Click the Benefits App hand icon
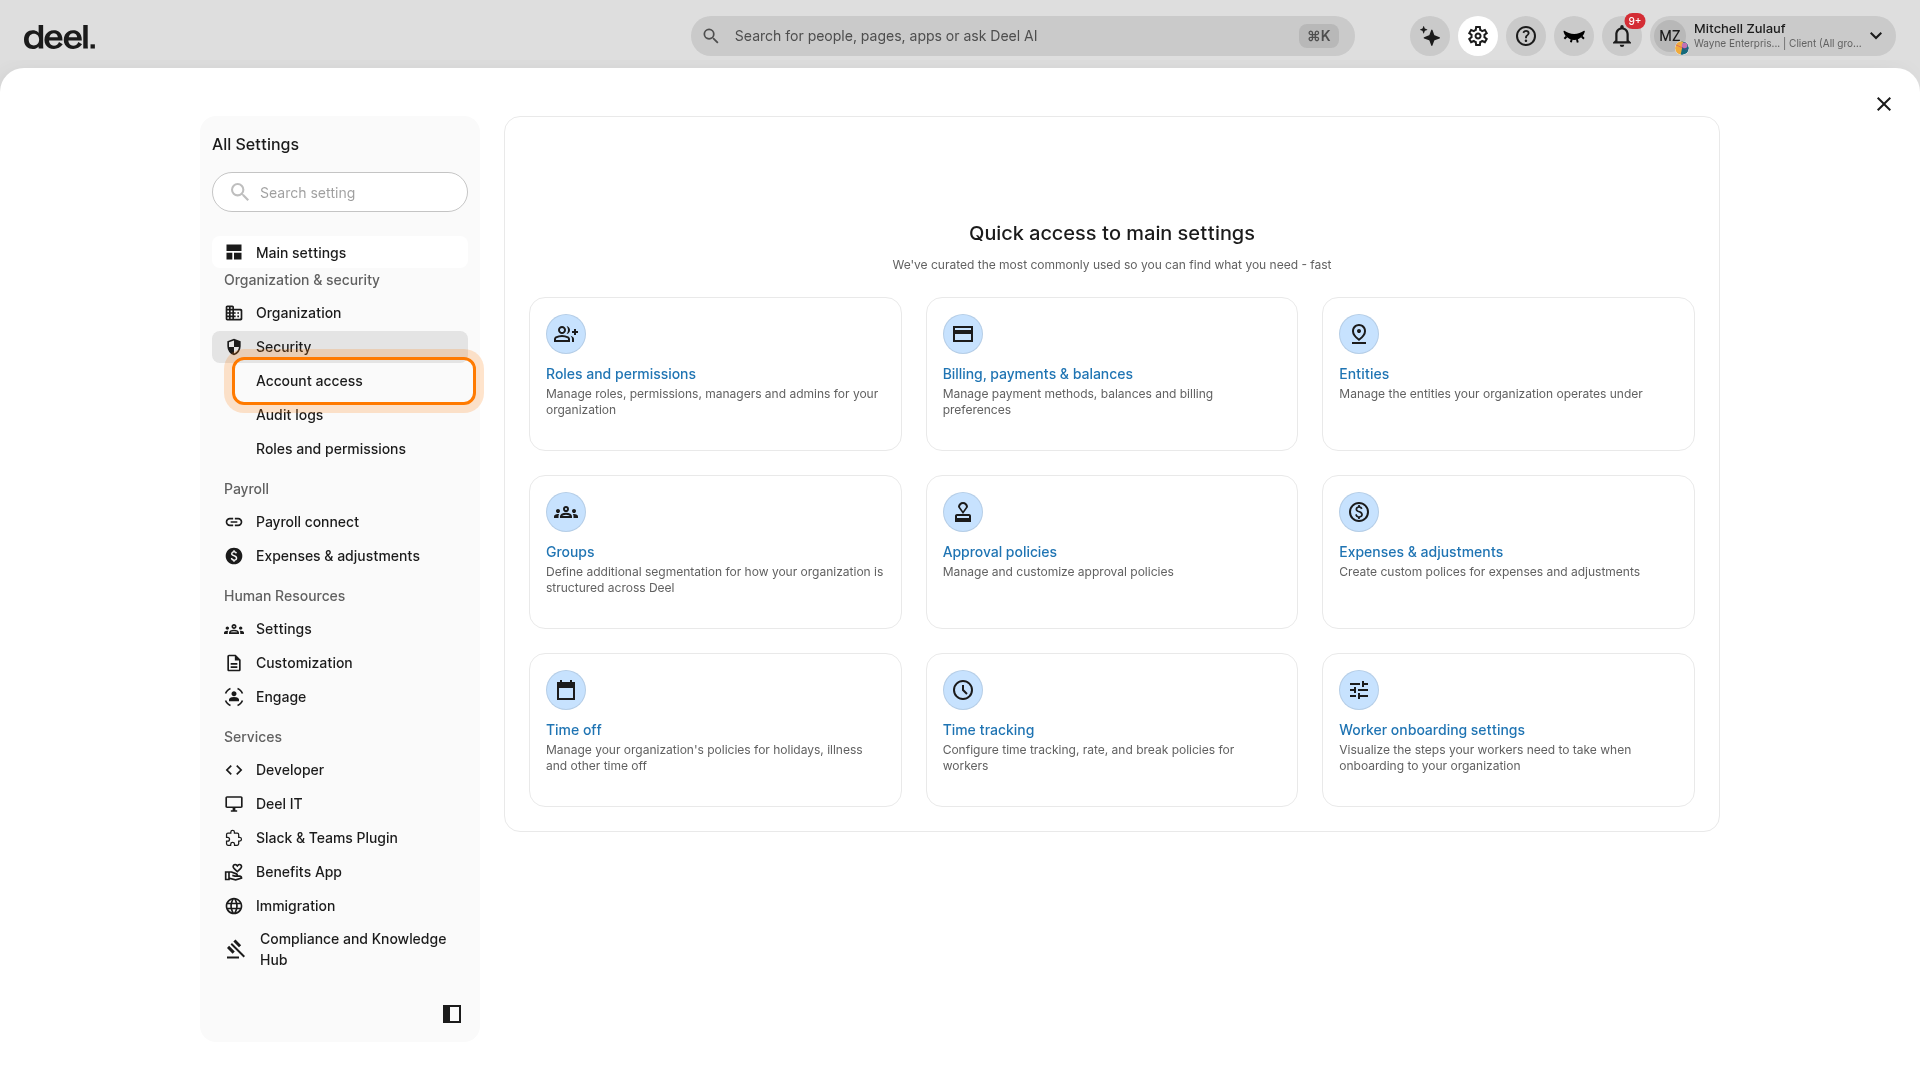This screenshot has width=1920, height=1080. [x=234, y=872]
